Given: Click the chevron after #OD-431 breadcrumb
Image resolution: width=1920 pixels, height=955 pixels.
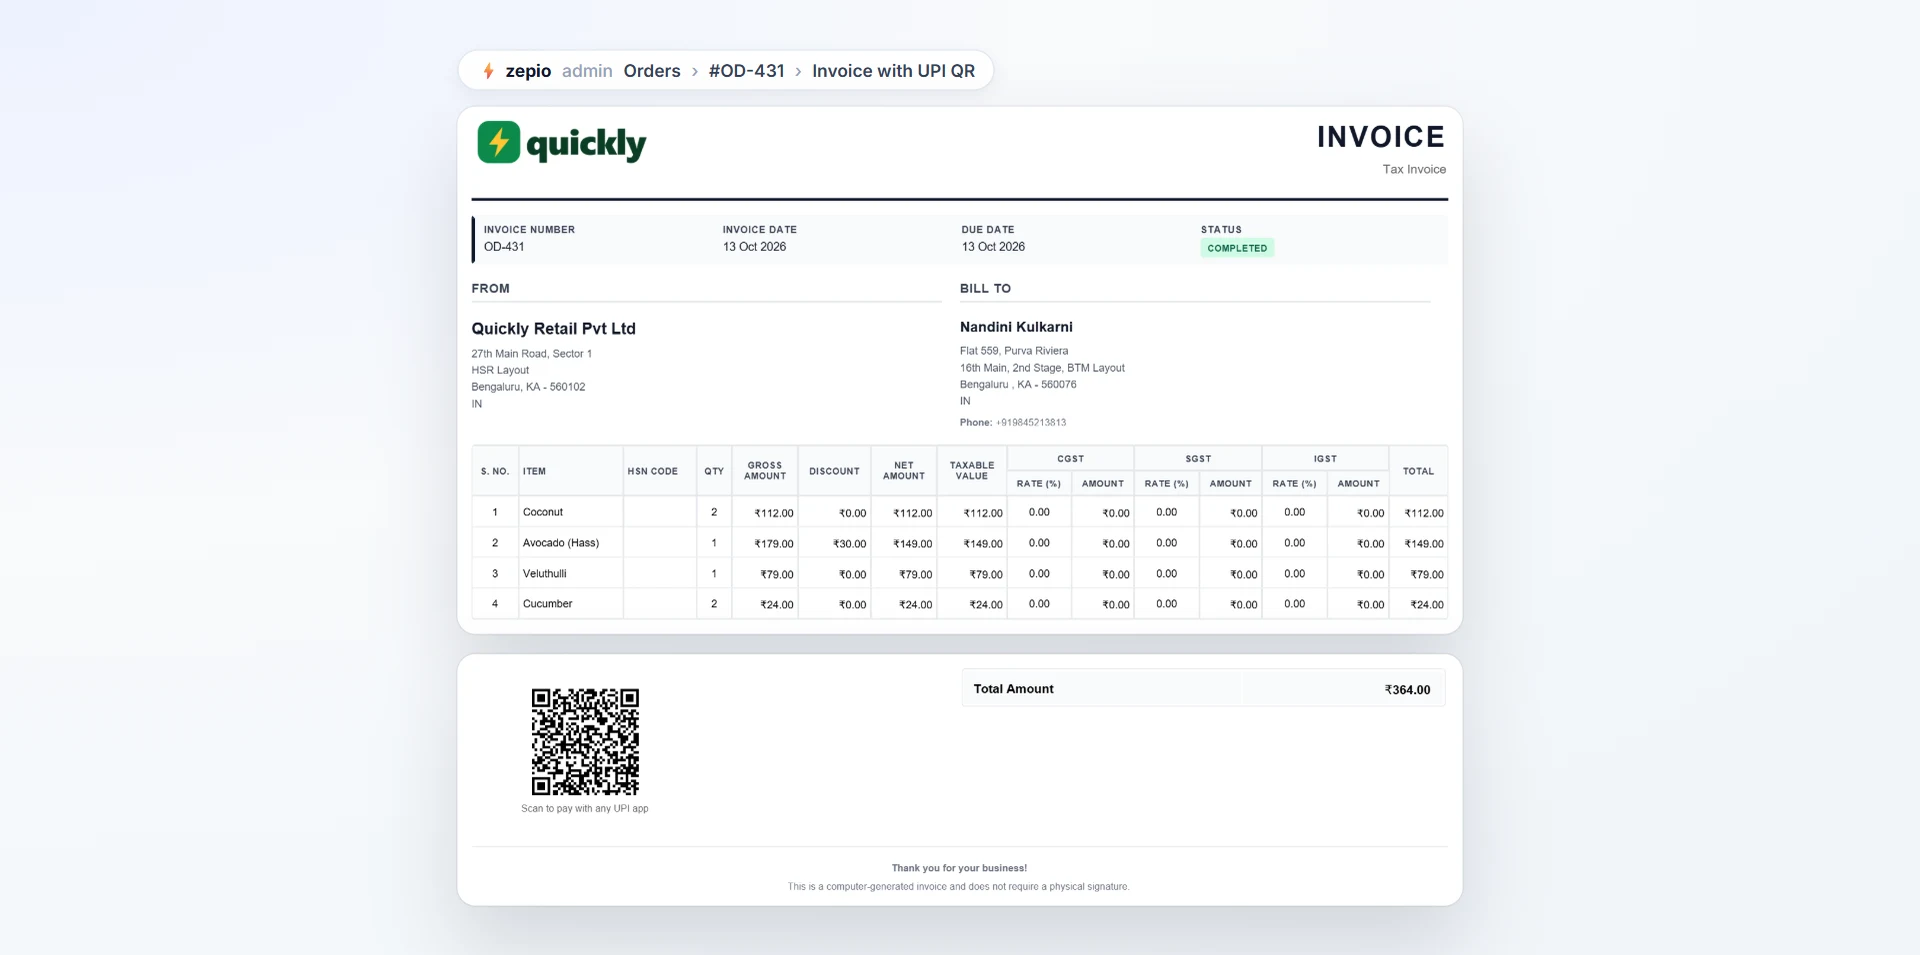Looking at the screenshot, I should pyautogui.click(x=798, y=71).
